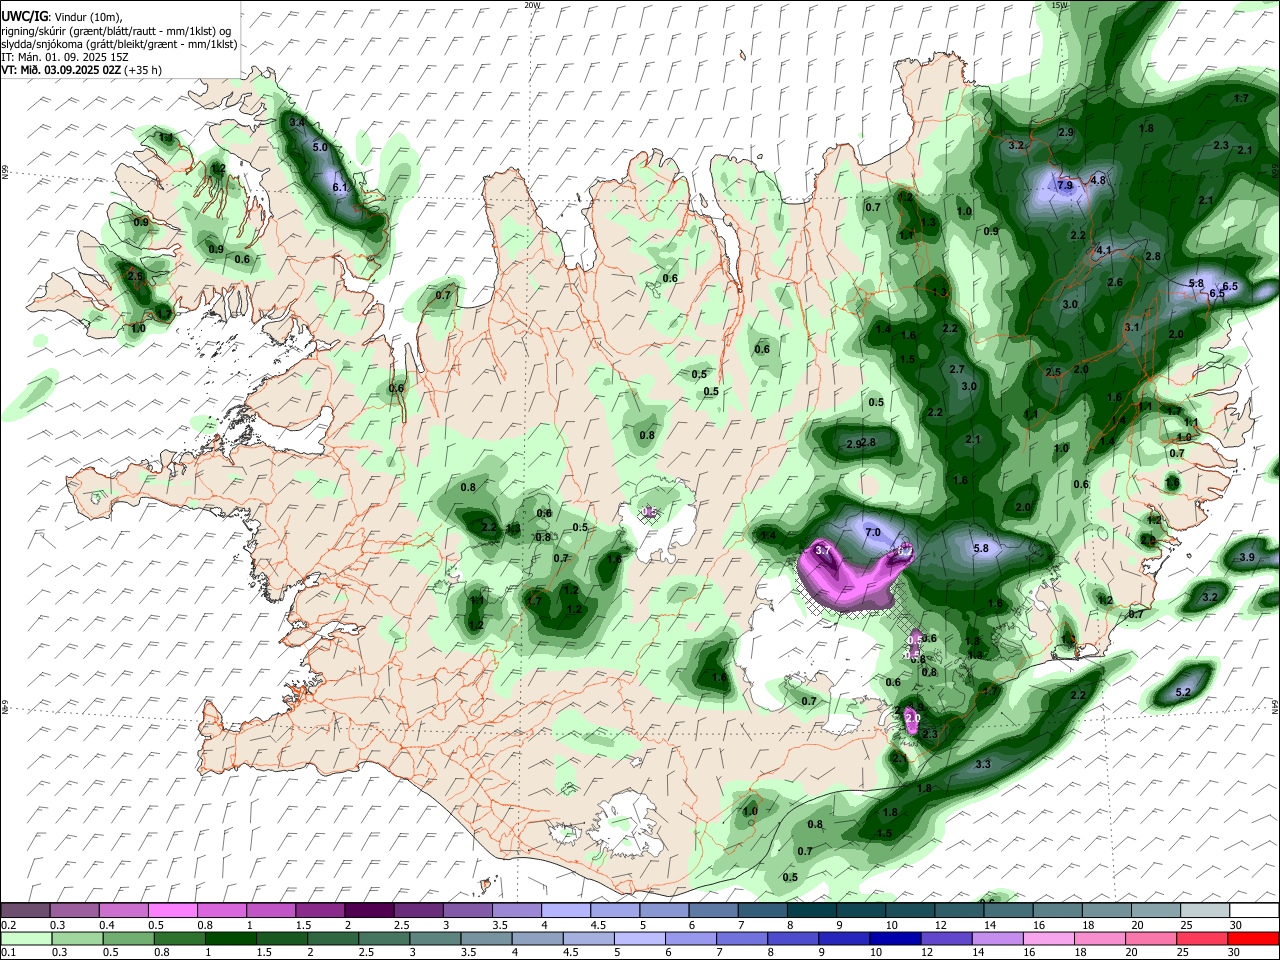The width and height of the screenshot is (1280, 960).
Task: Click the darkest purple legend swatch labeled 2
Action: (x=369, y=911)
